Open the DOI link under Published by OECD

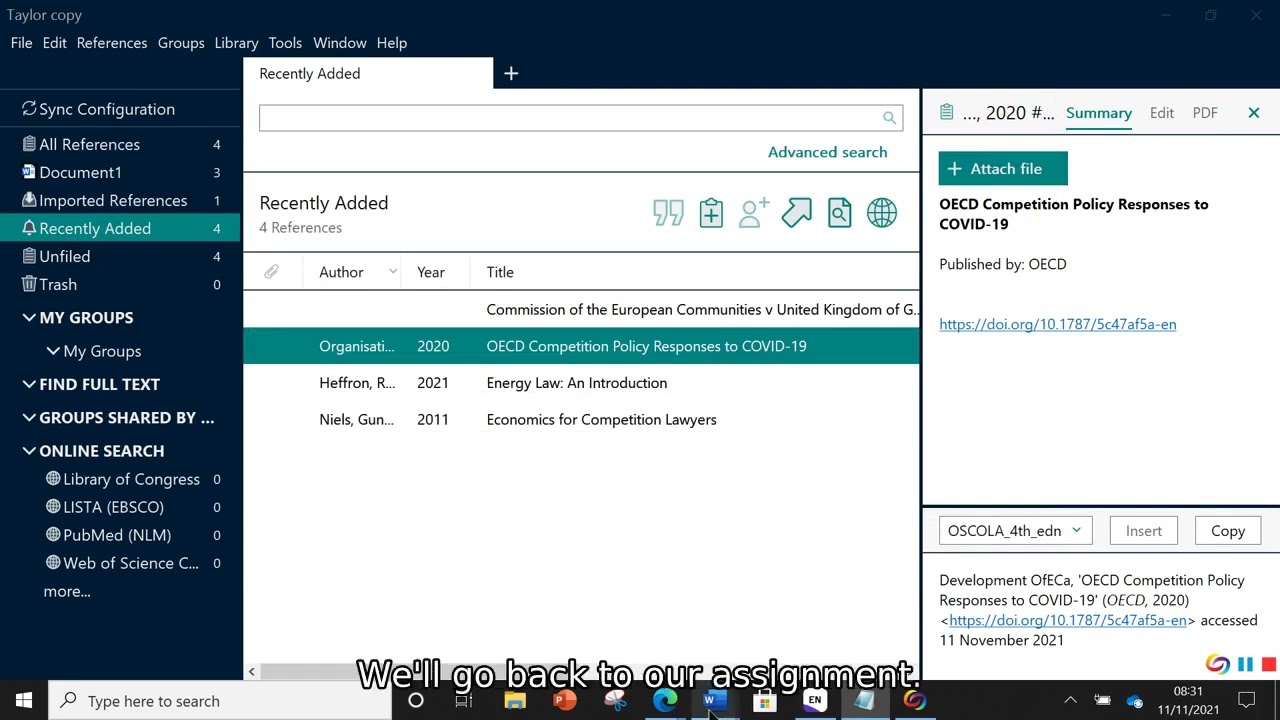(x=1057, y=324)
